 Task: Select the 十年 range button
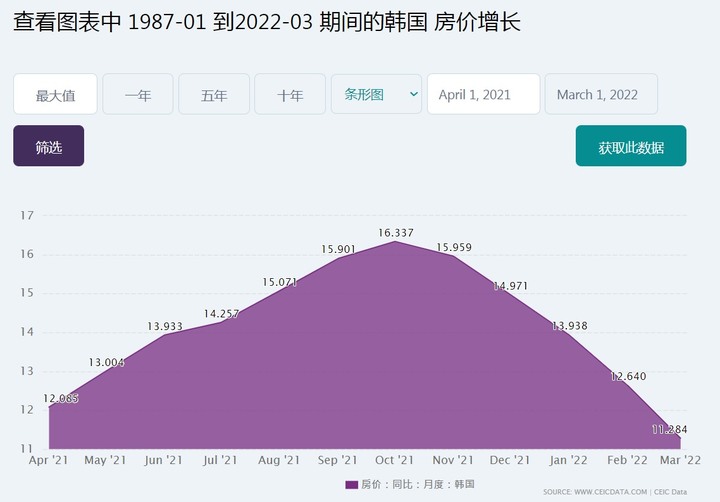(x=290, y=94)
